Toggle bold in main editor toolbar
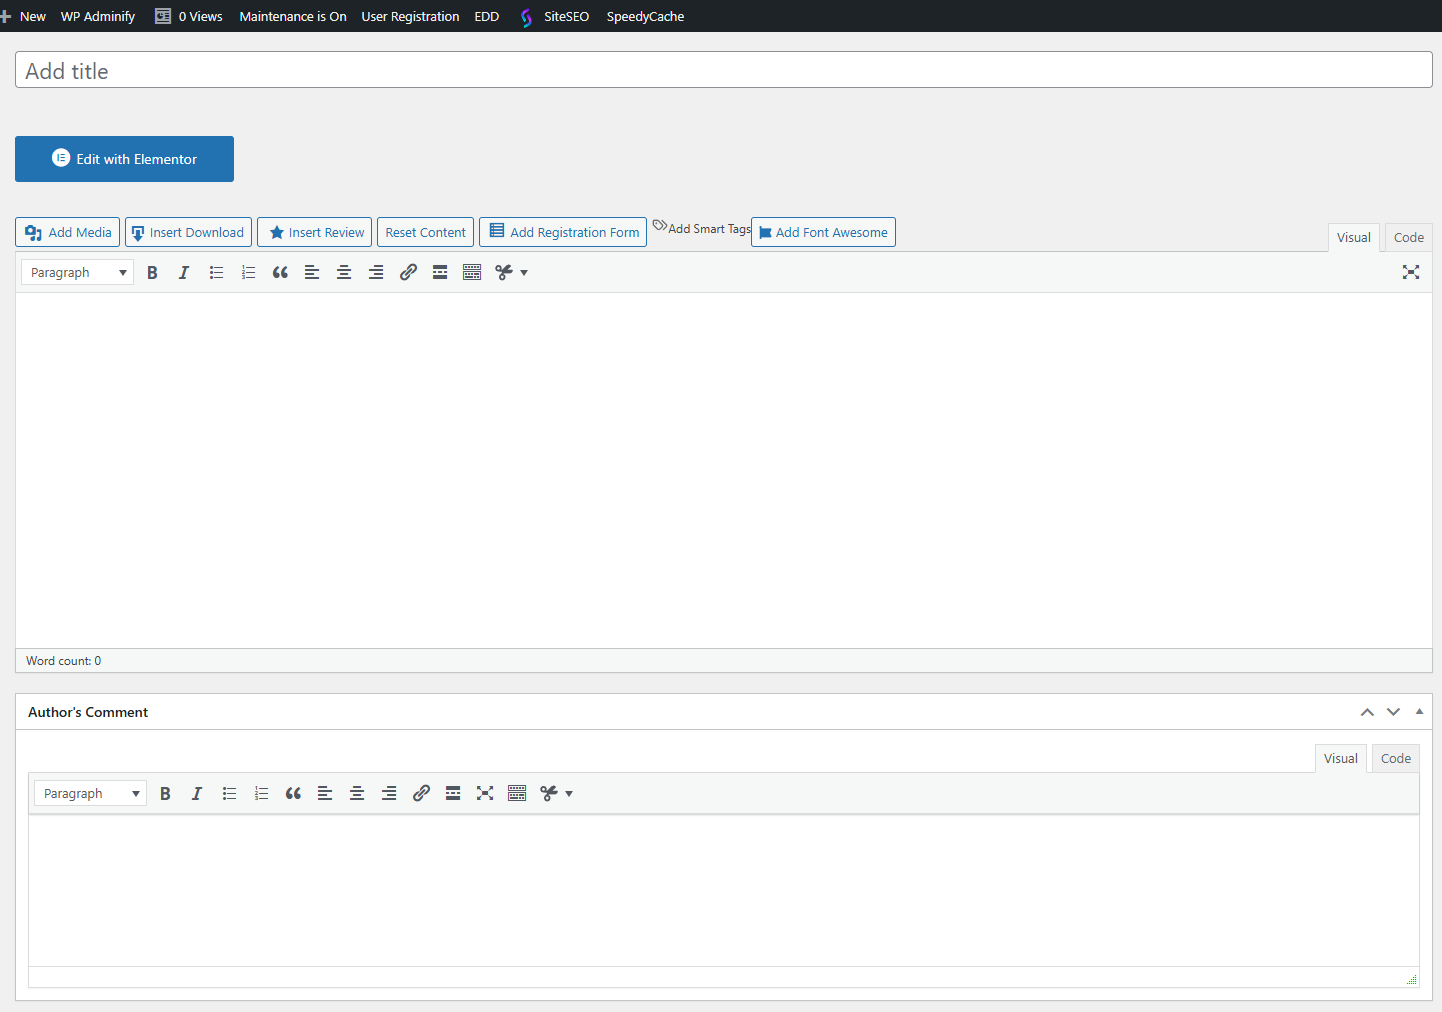The image size is (1442, 1012). pyautogui.click(x=152, y=273)
